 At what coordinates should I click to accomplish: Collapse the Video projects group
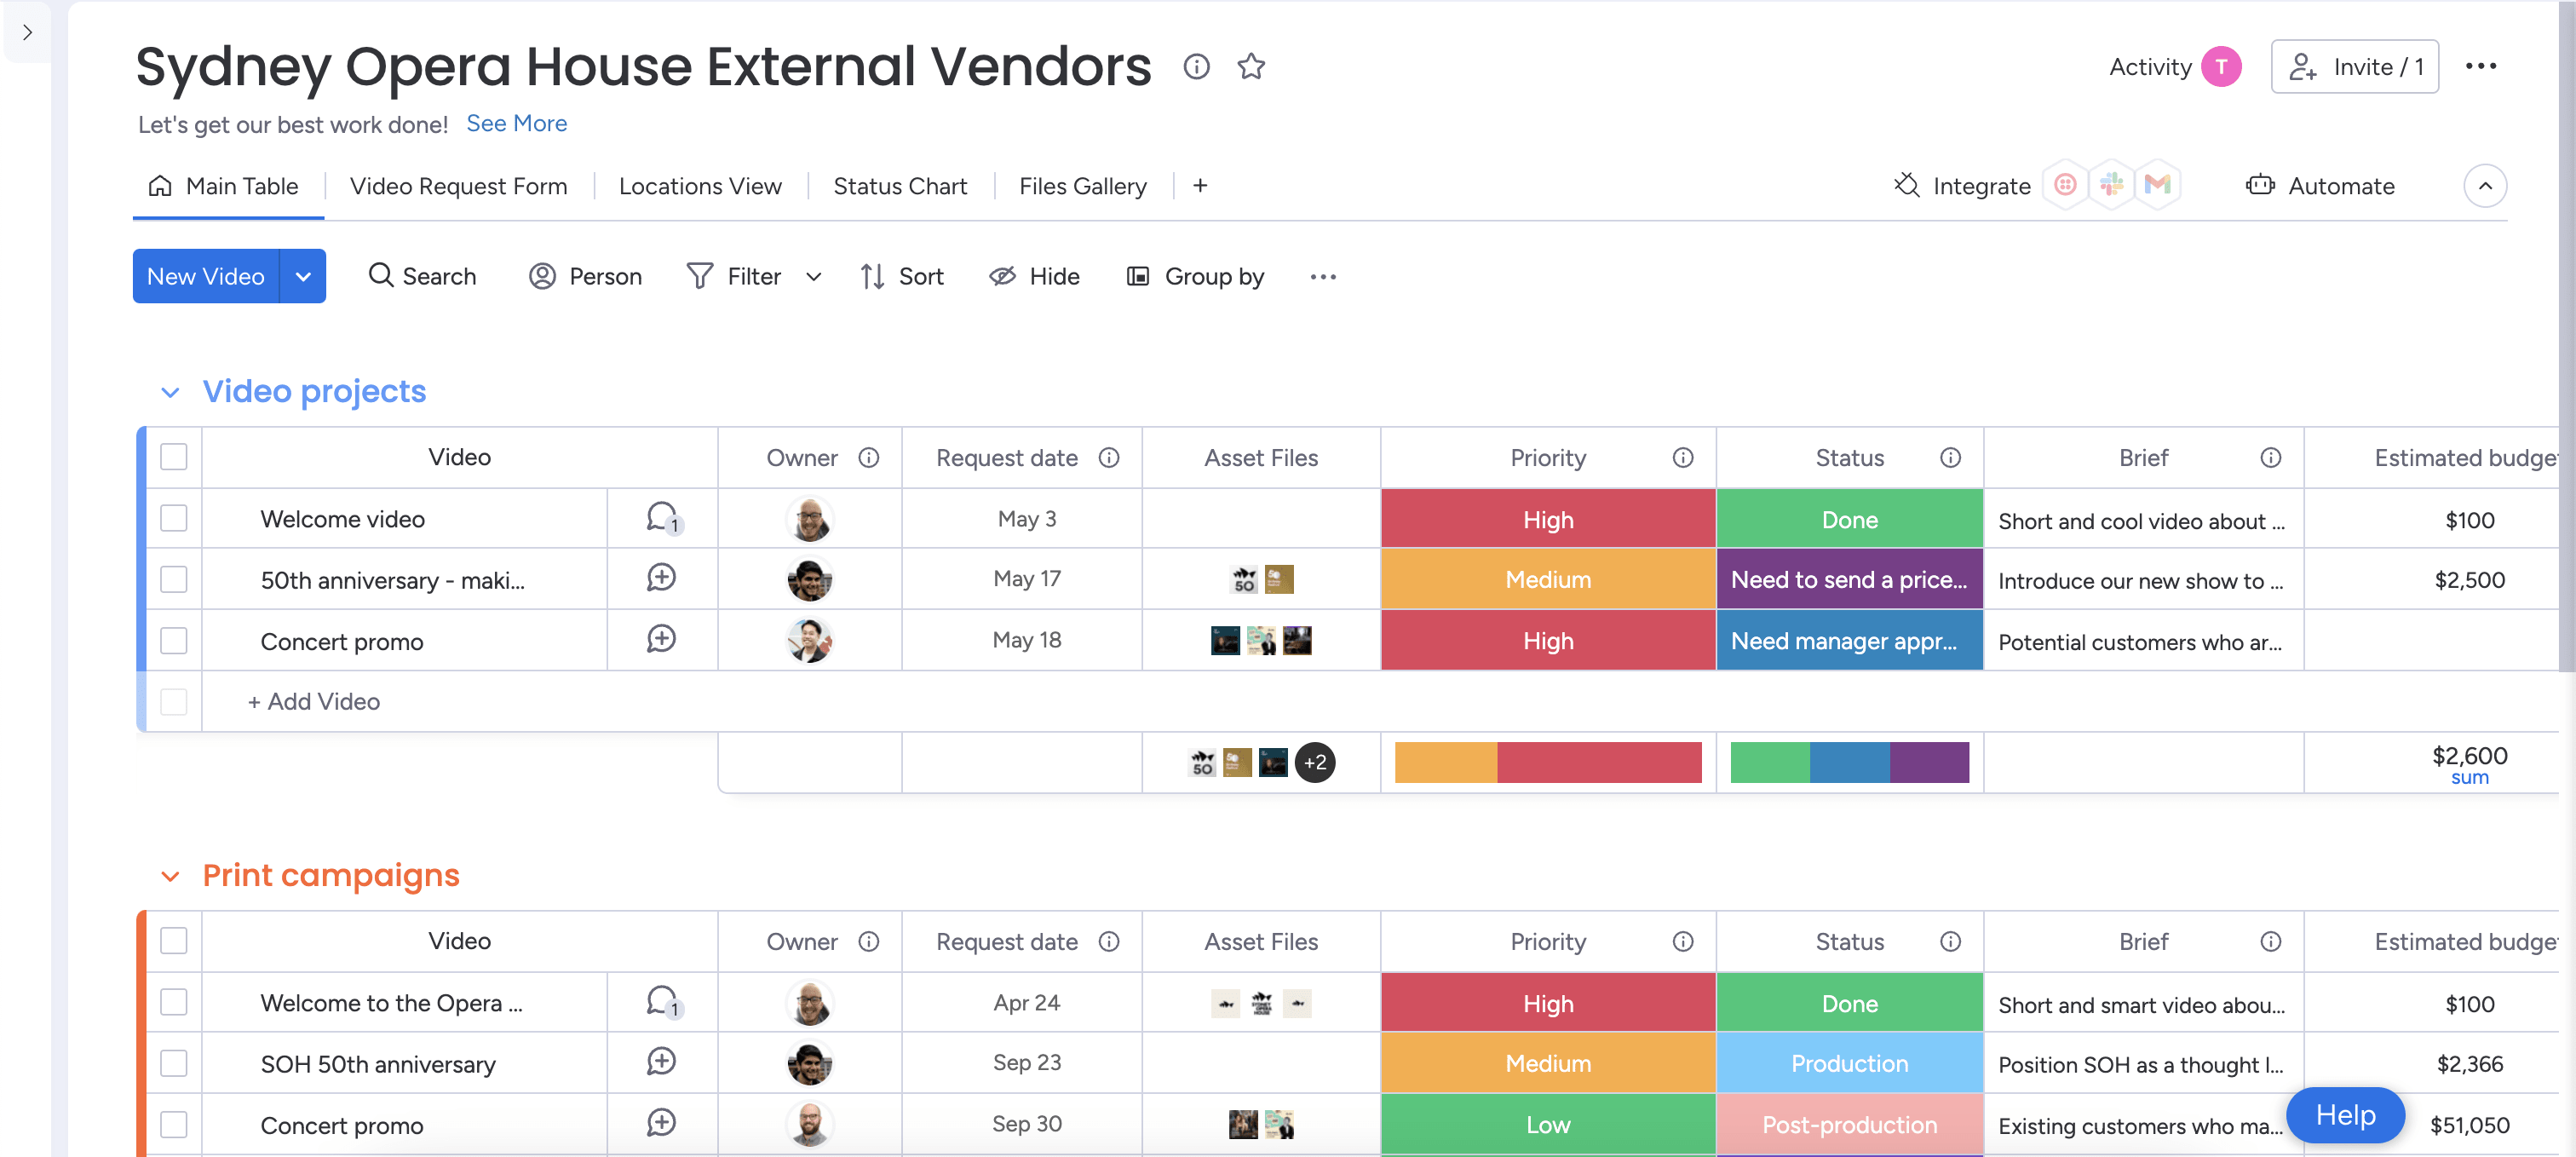click(x=170, y=393)
